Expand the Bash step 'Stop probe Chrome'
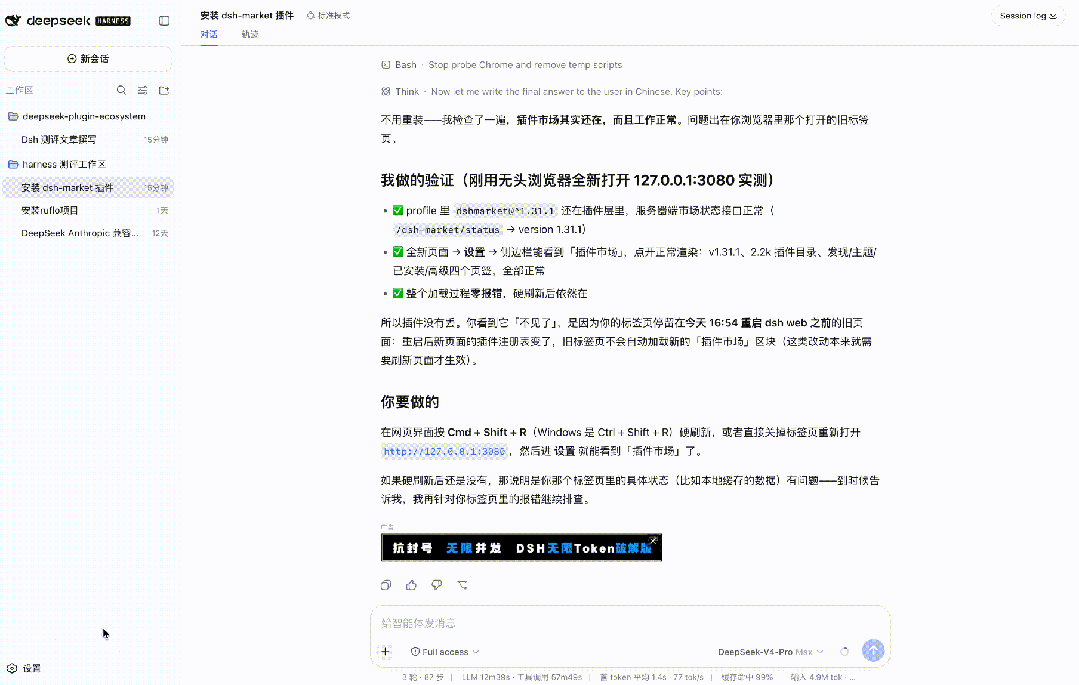1079x685 pixels. click(502, 65)
